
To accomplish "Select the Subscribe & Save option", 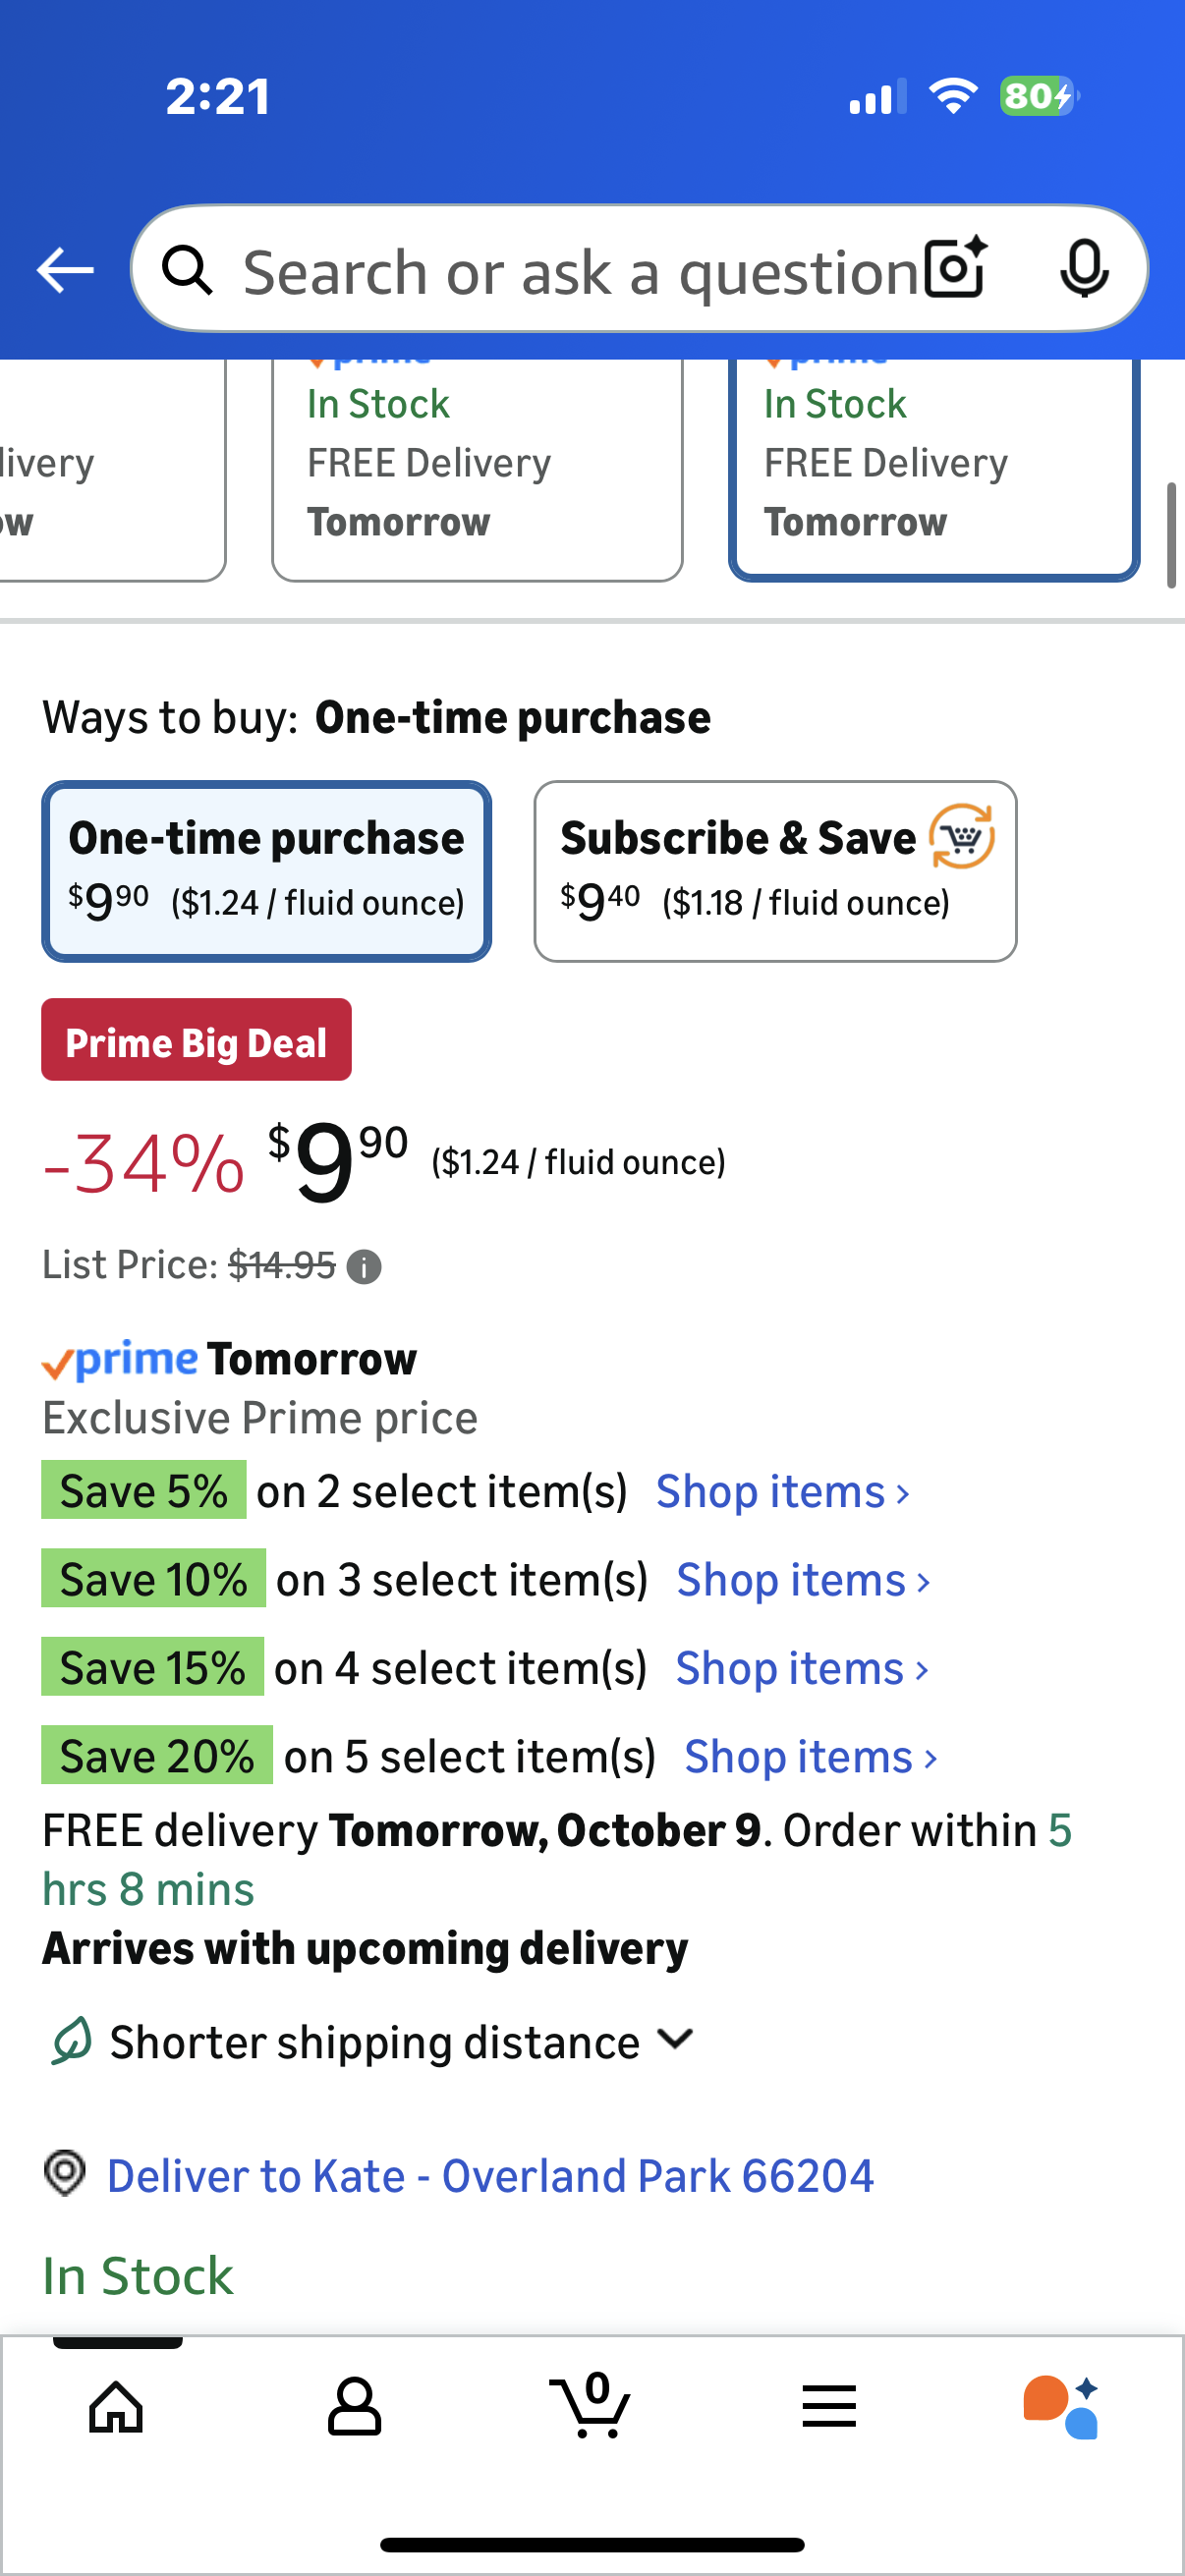I will click(x=775, y=870).
